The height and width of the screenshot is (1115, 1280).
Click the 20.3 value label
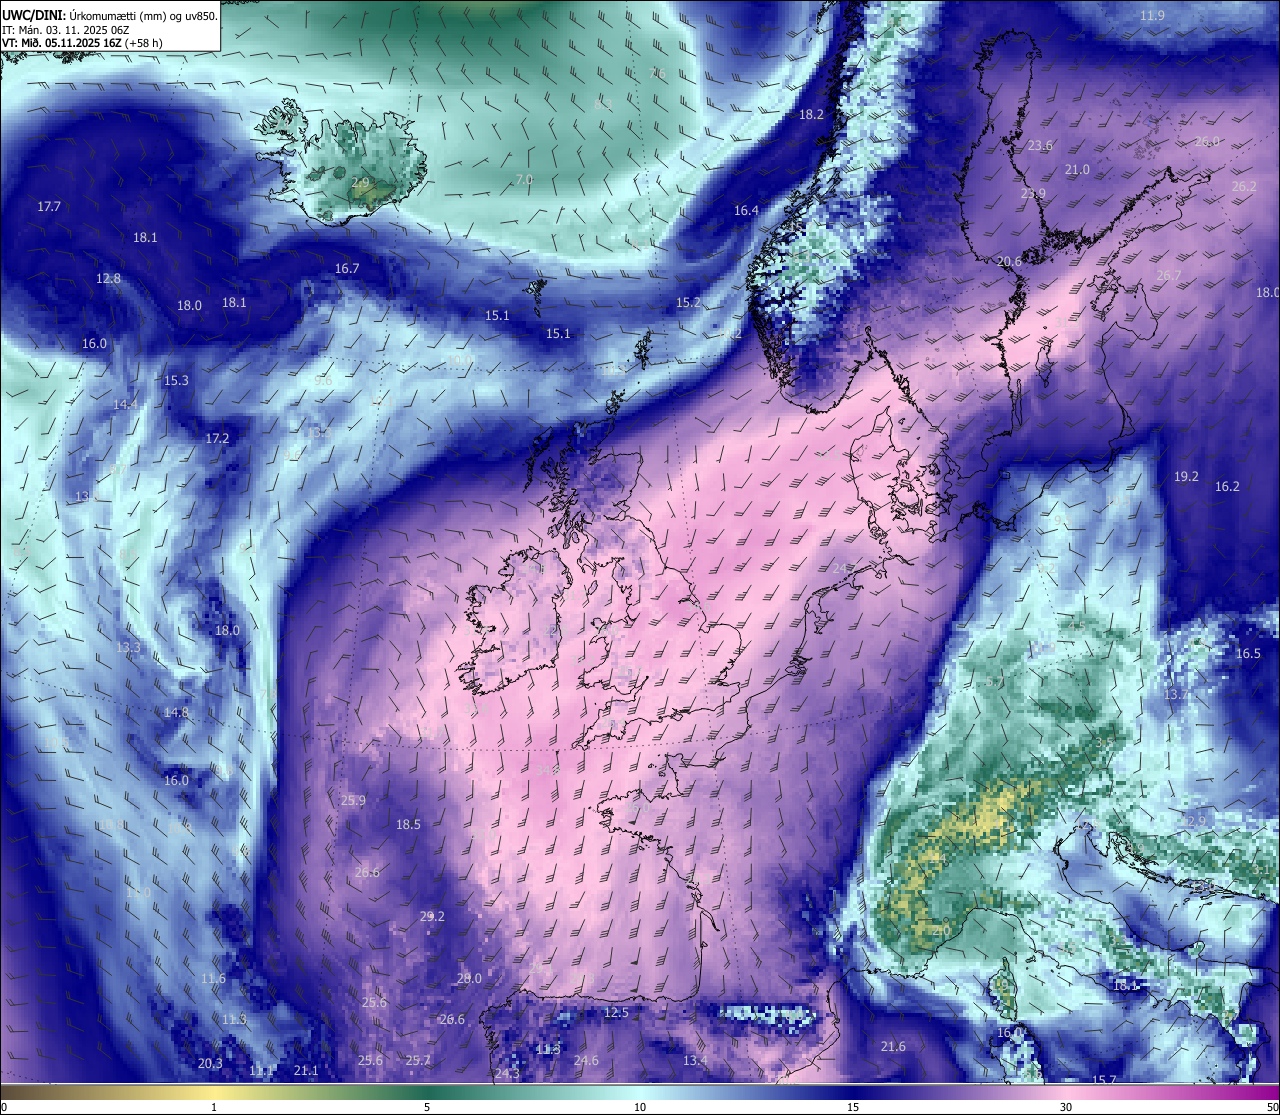(x=210, y=1064)
